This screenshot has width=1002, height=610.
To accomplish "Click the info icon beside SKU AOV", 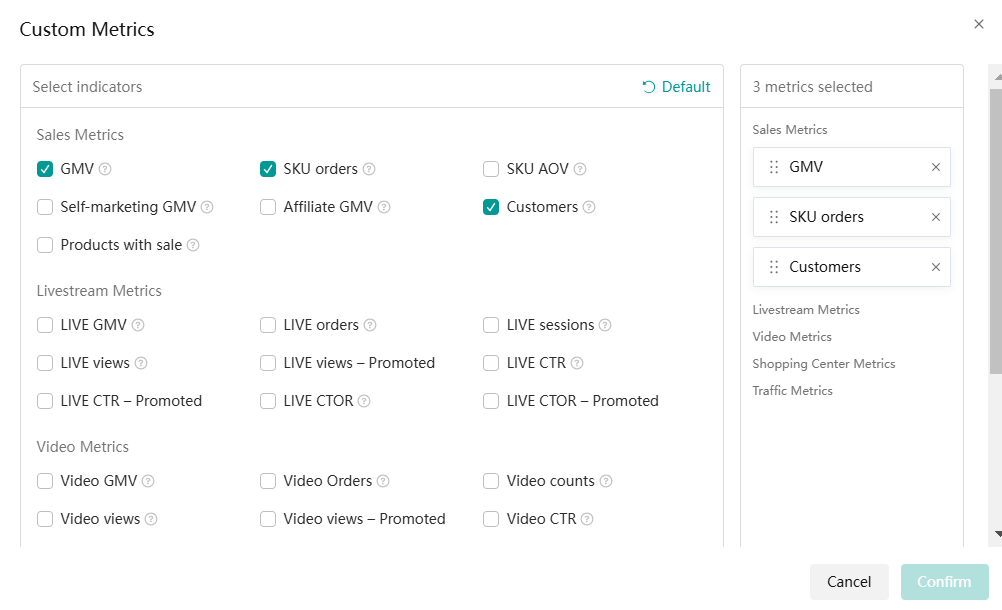I will click(x=580, y=170).
